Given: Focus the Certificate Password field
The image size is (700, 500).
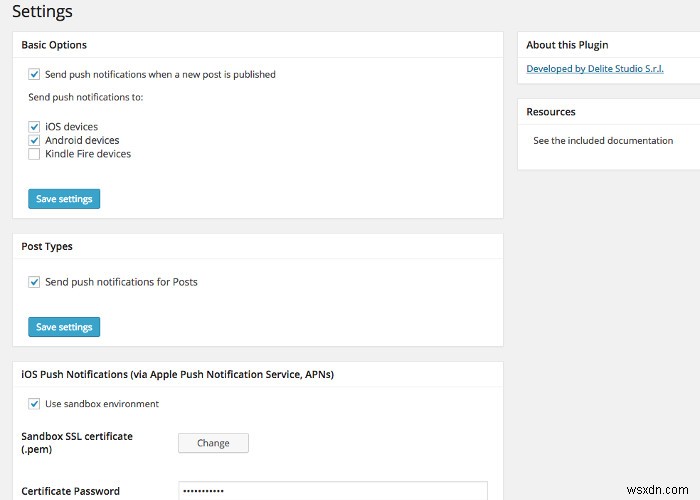Looking at the screenshot, I should (x=333, y=490).
